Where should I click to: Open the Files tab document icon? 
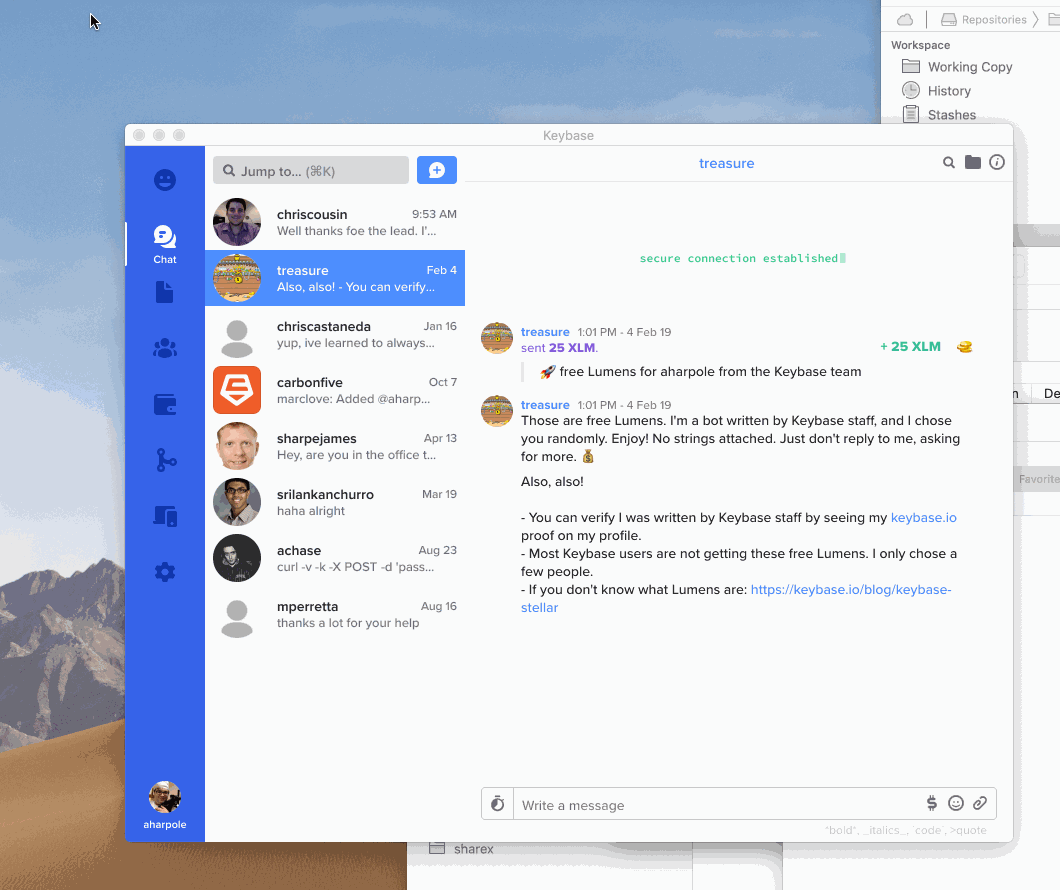point(164,292)
